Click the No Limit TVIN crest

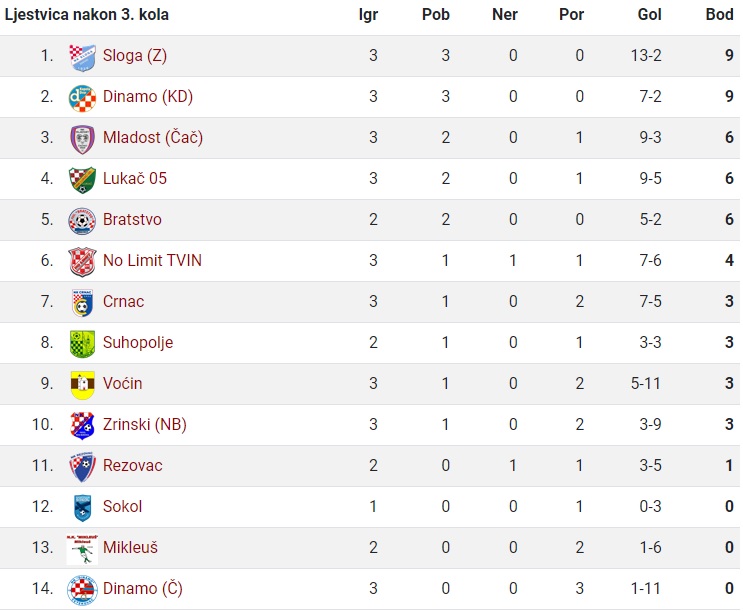(x=82, y=262)
